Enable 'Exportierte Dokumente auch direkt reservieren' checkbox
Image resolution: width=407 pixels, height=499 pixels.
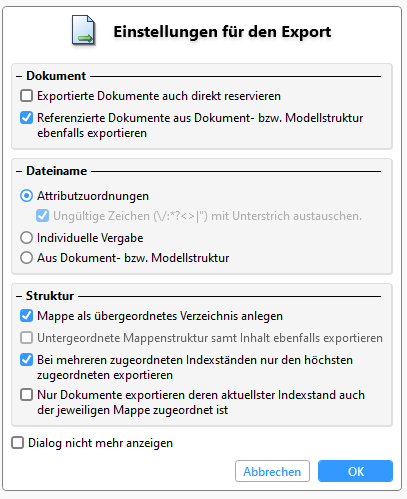click(27, 96)
